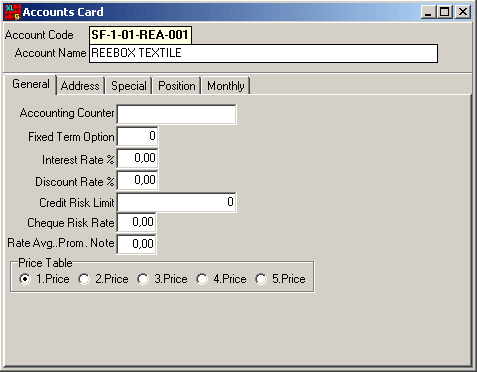Click the Rate Avg..Prom. Note field
Screen dimensions: 477x372
click(136, 244)
